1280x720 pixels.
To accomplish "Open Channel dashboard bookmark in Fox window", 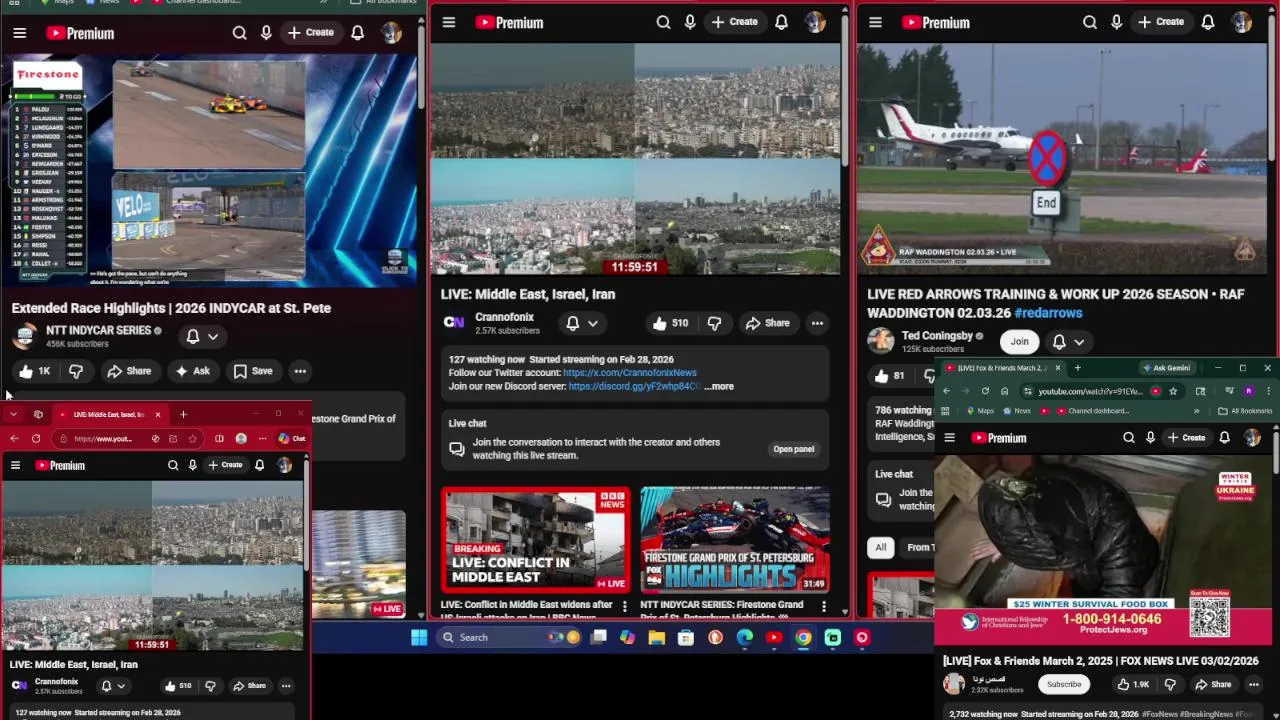I will pyautogui.click(x=1091, y=411).
